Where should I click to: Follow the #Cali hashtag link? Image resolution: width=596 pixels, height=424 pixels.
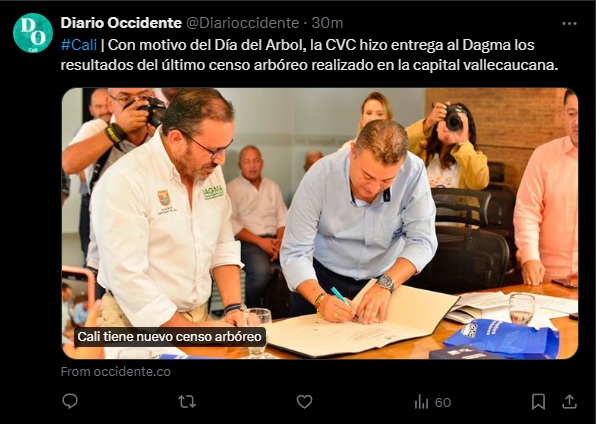pyautogui.click(x=79, y=45)
